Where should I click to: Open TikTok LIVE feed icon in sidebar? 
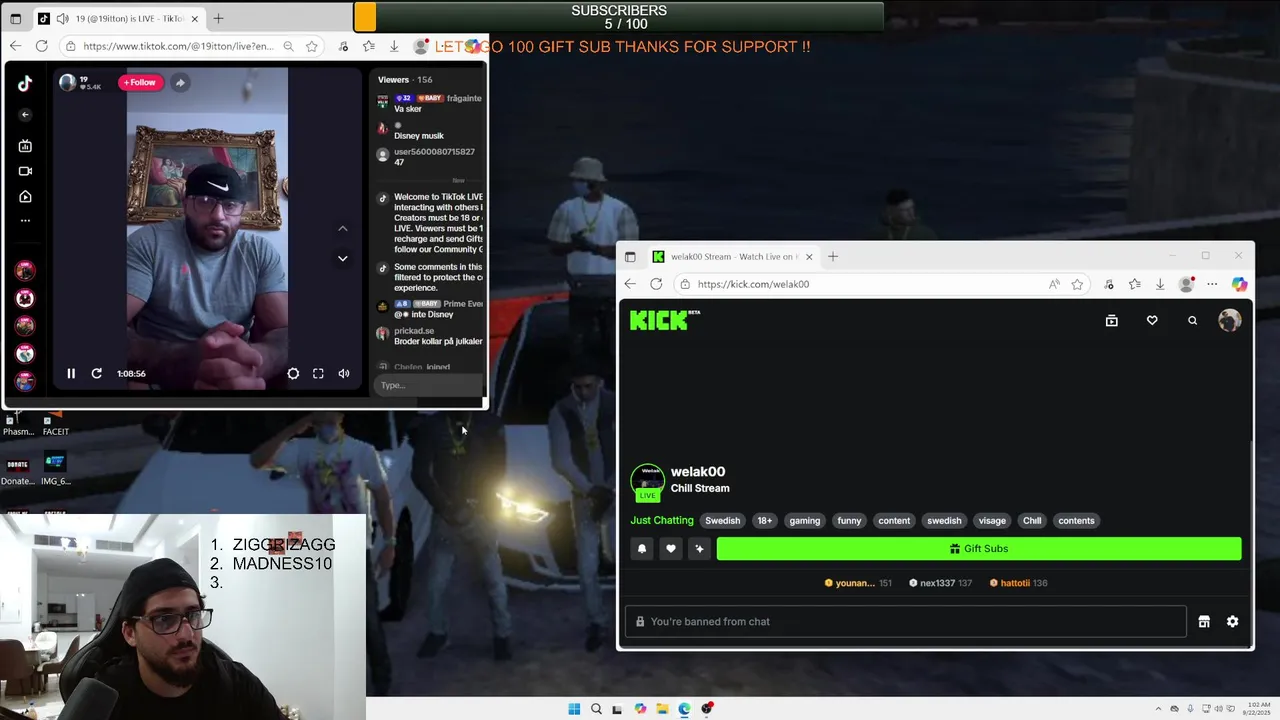point(25,146)
